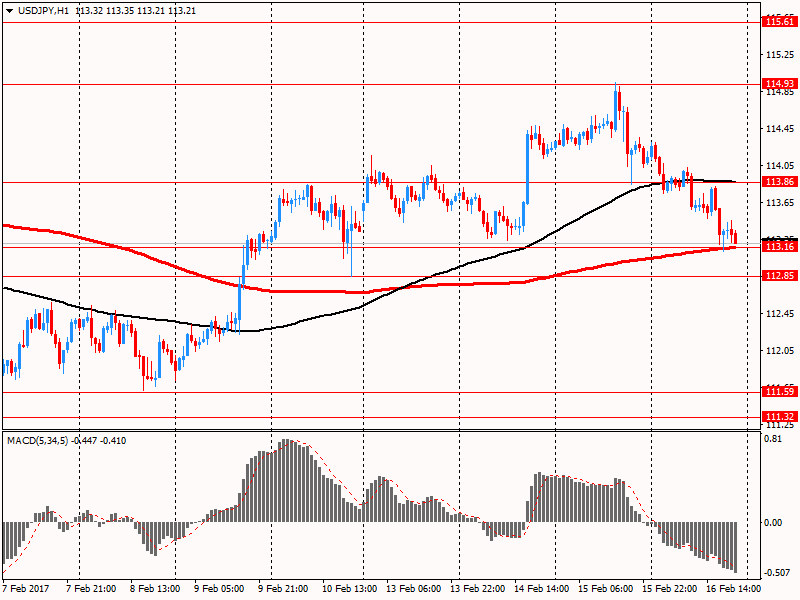Click the 0.81 MACD scale value
This screenshot has width=800, height=600.
coord(773,439)
